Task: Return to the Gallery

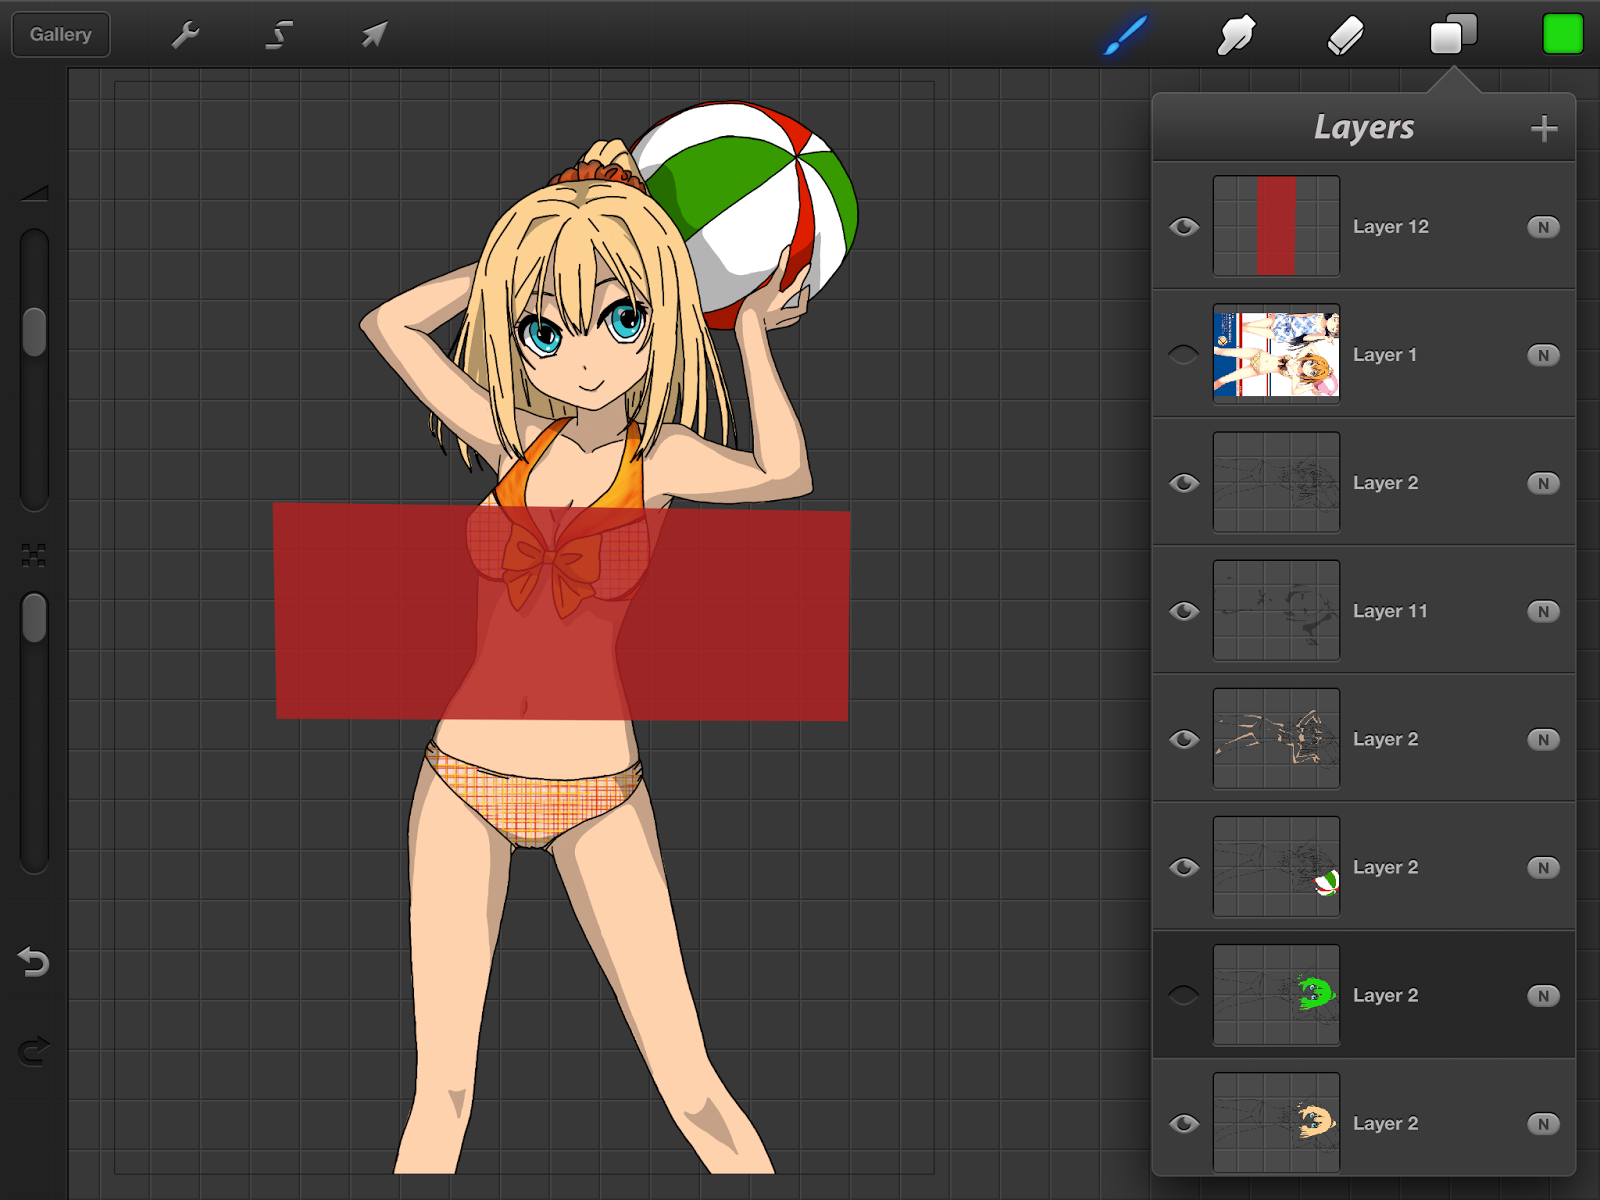Action: pos(61,34)
